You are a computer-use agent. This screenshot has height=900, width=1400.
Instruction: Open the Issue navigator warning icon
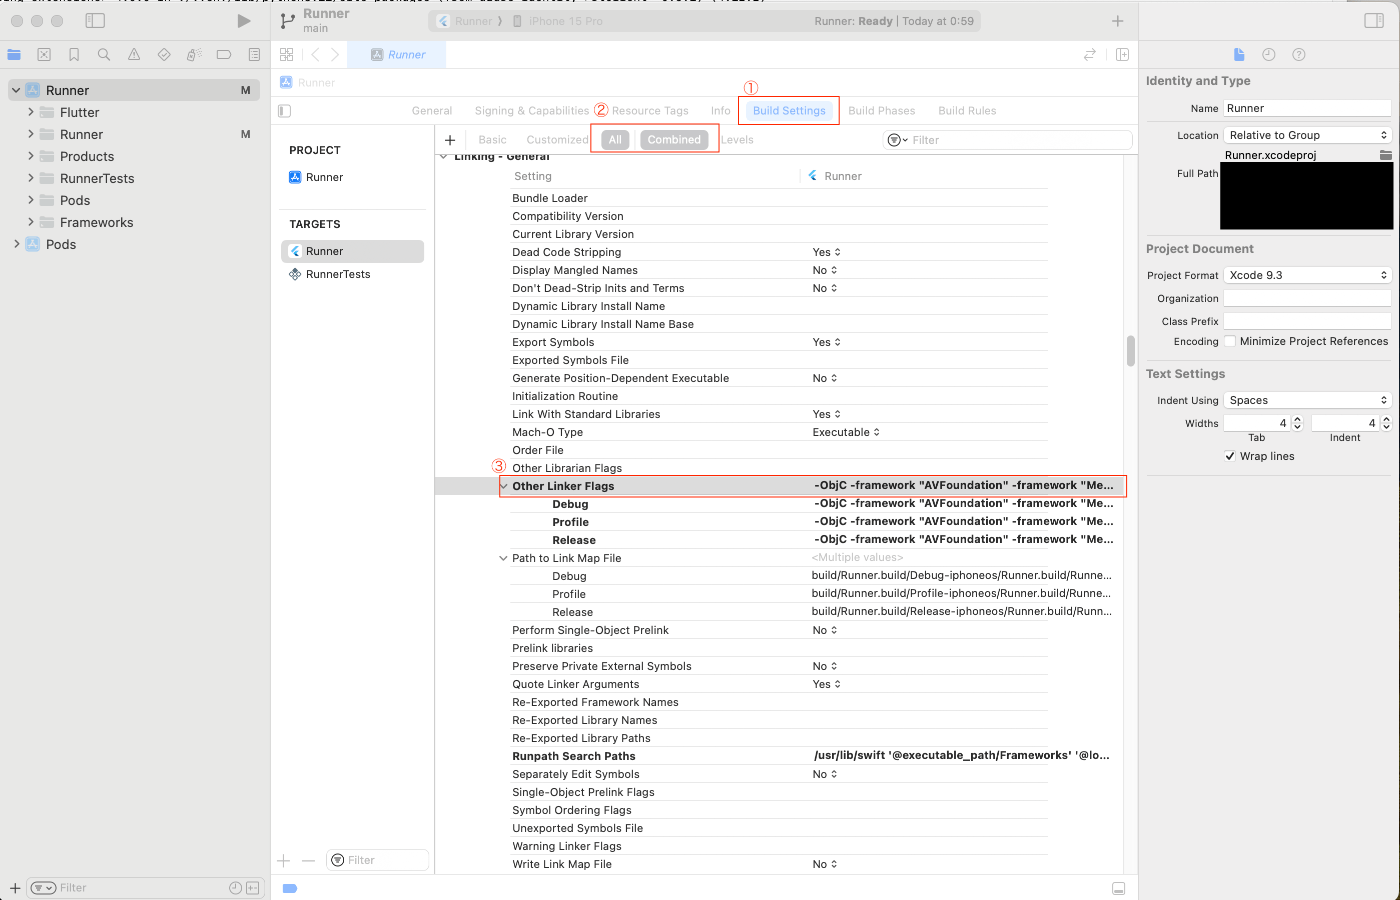pos(134,55)
